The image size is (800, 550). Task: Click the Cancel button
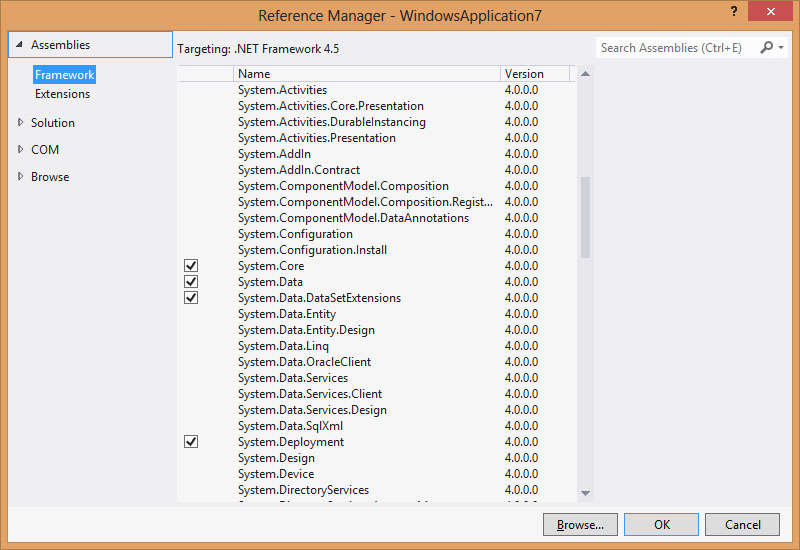point(742,524)
